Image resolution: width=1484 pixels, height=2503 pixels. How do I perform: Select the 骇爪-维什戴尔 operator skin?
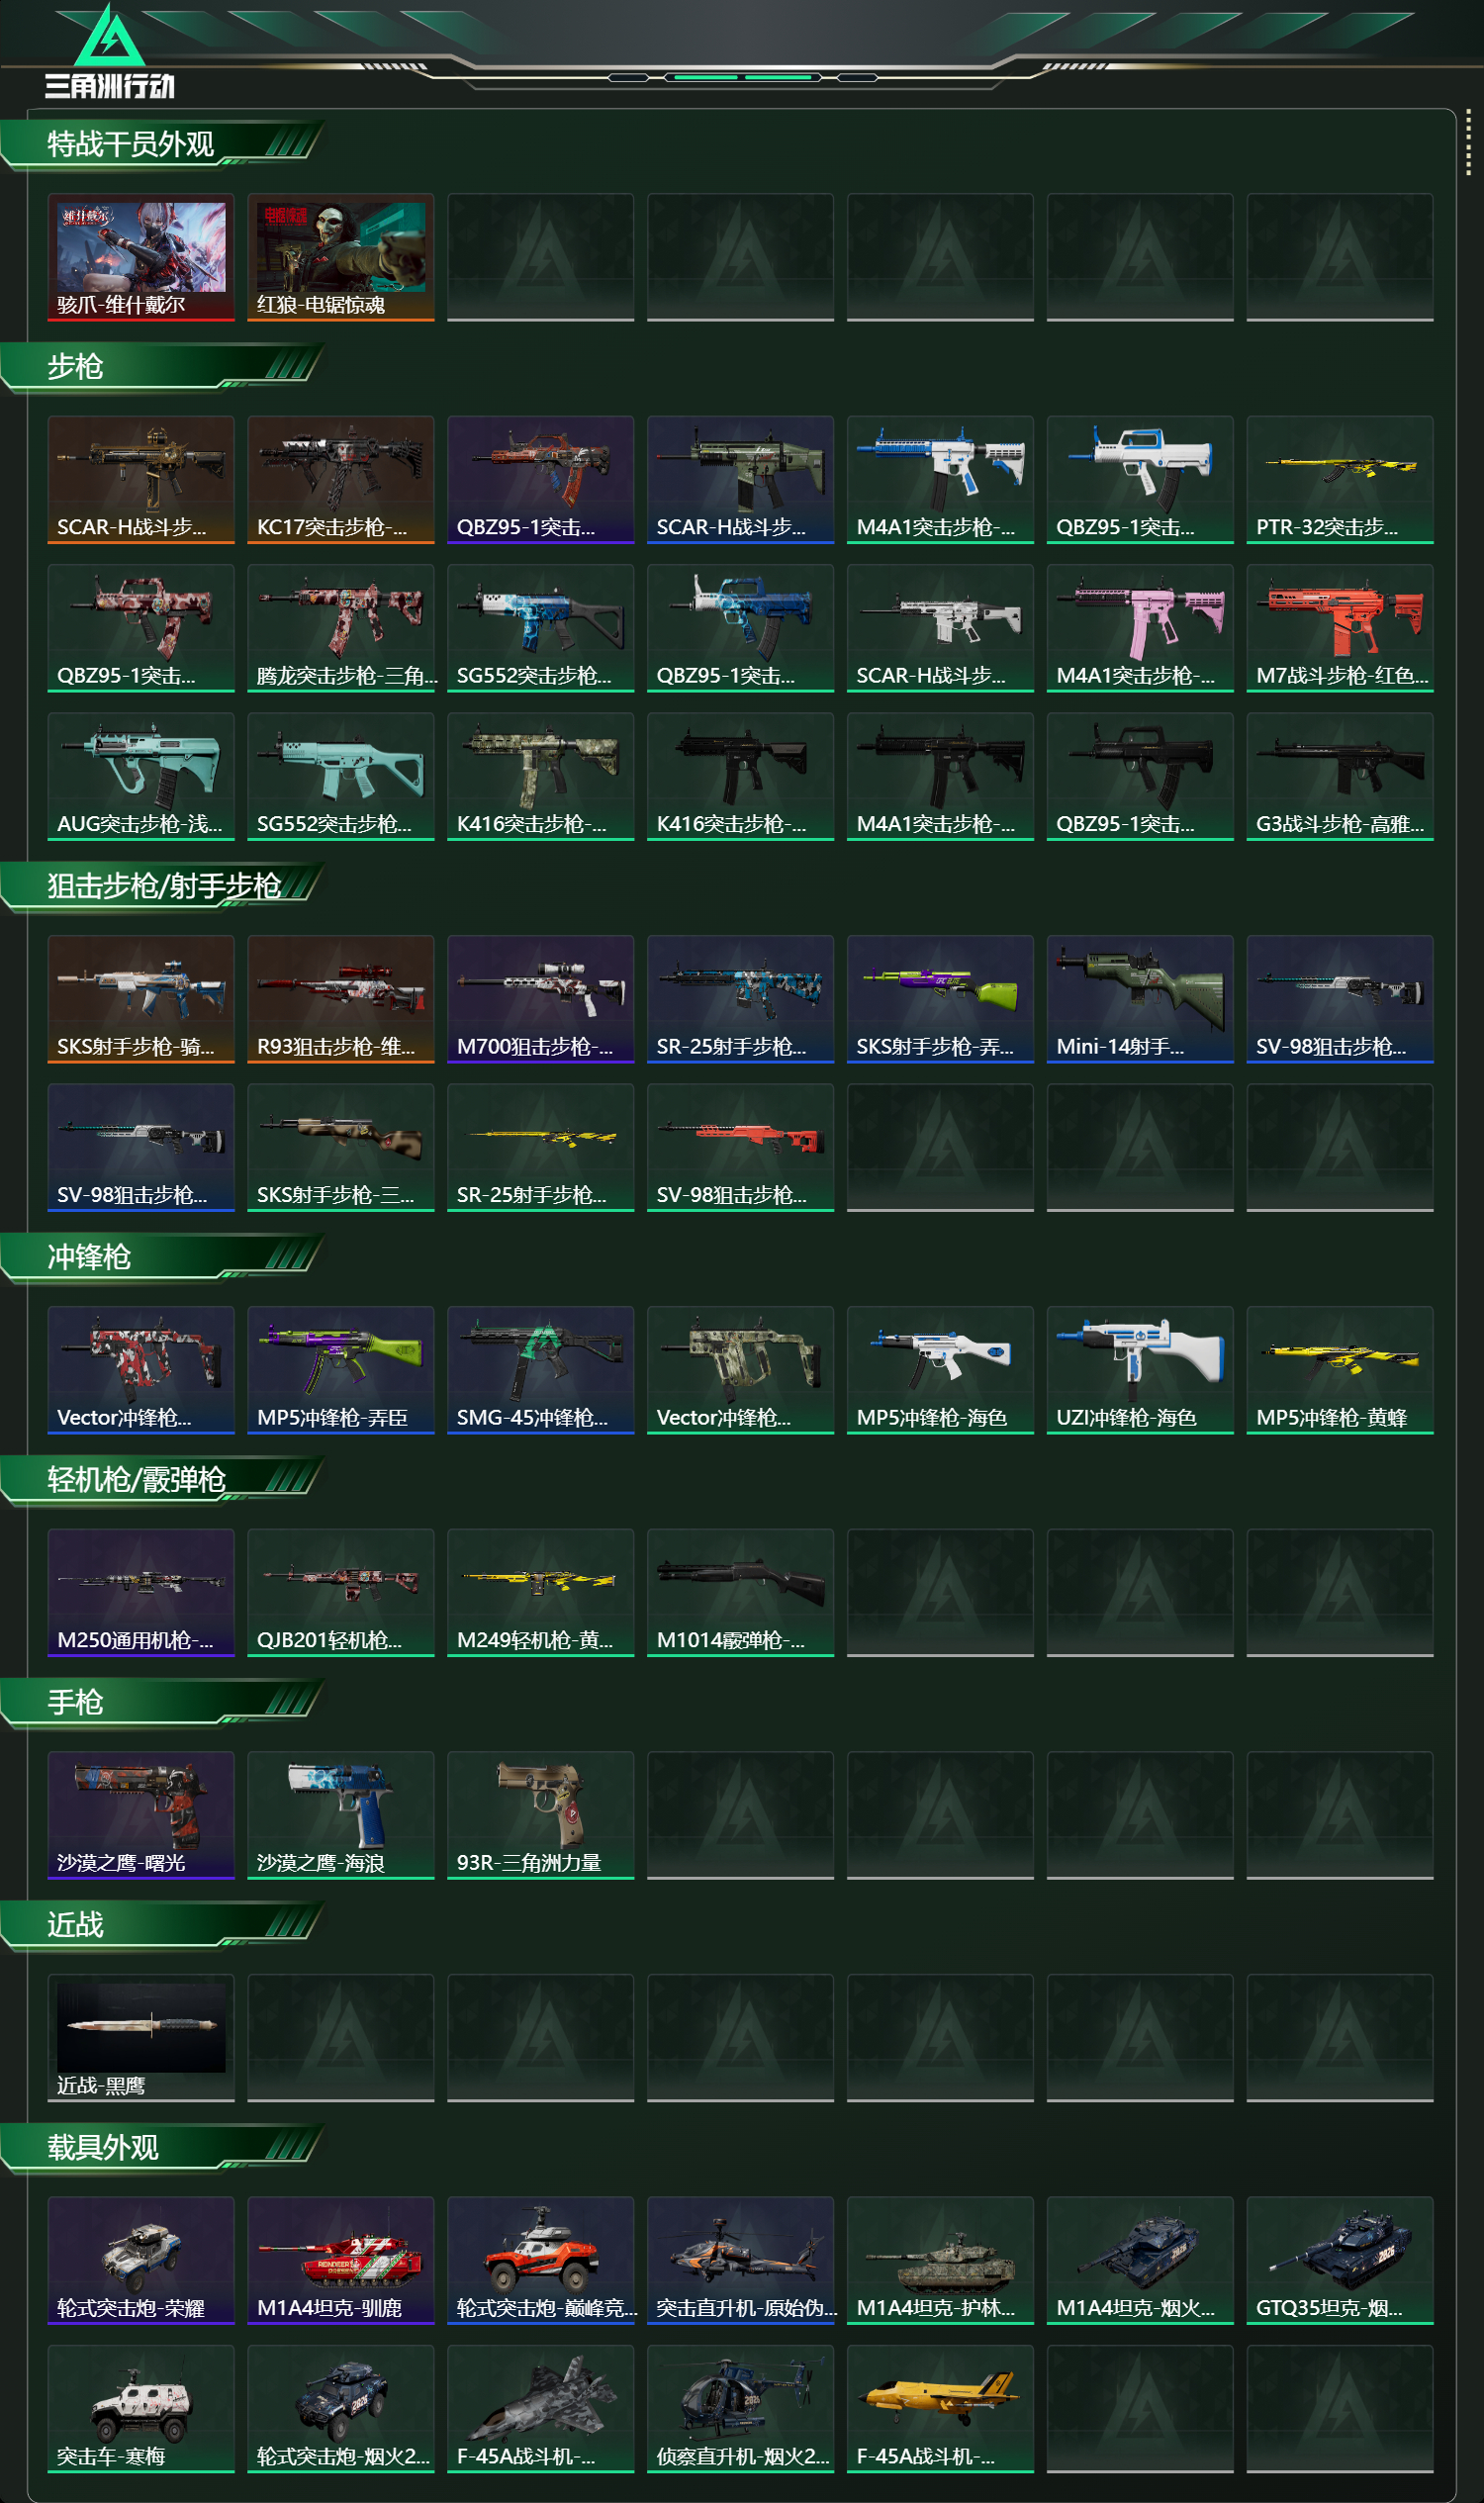click(141, 257)
